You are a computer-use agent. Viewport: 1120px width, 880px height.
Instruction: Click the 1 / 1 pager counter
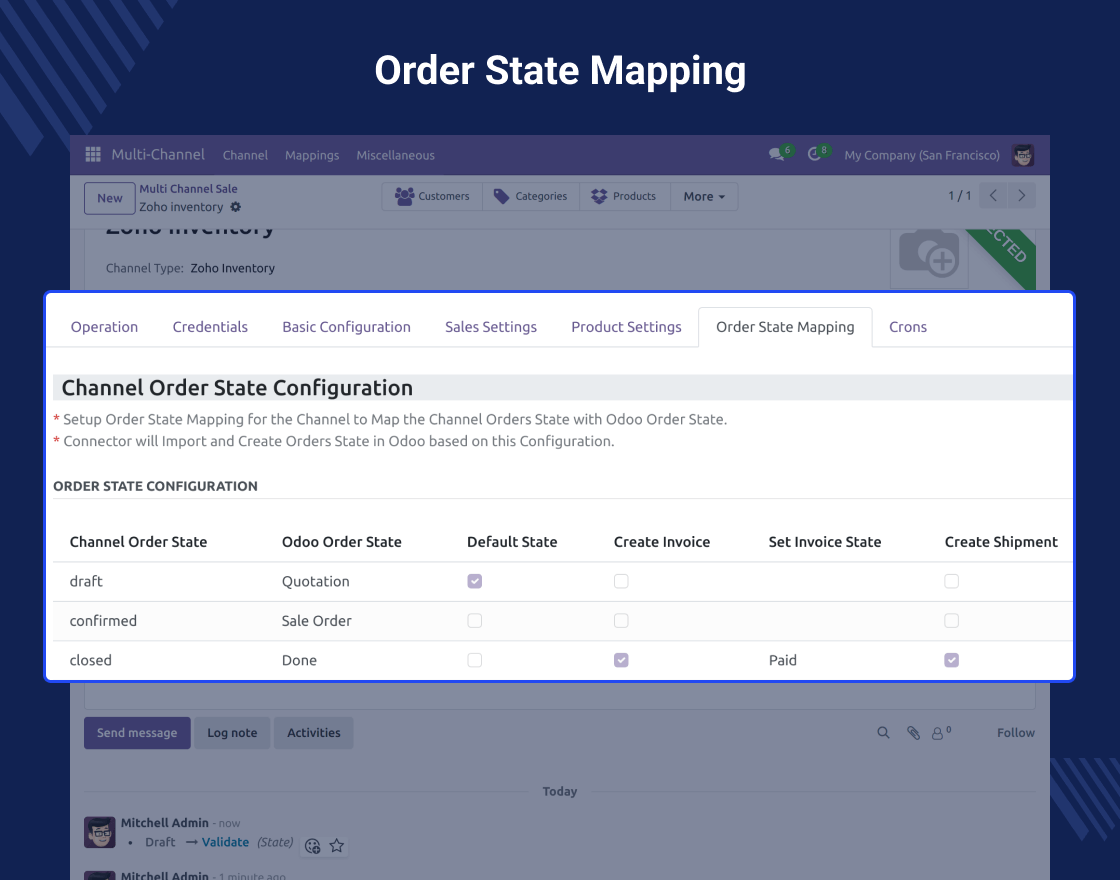(959, 196)
